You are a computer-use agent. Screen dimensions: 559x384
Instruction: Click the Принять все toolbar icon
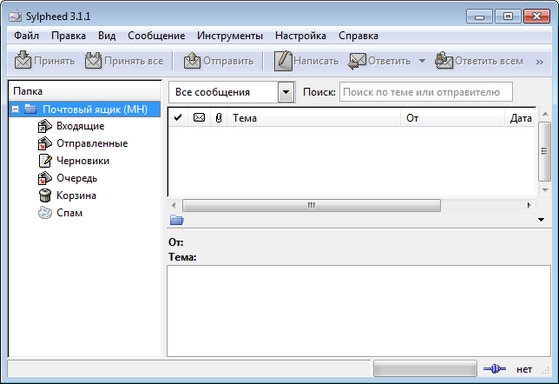click(93, 60)
